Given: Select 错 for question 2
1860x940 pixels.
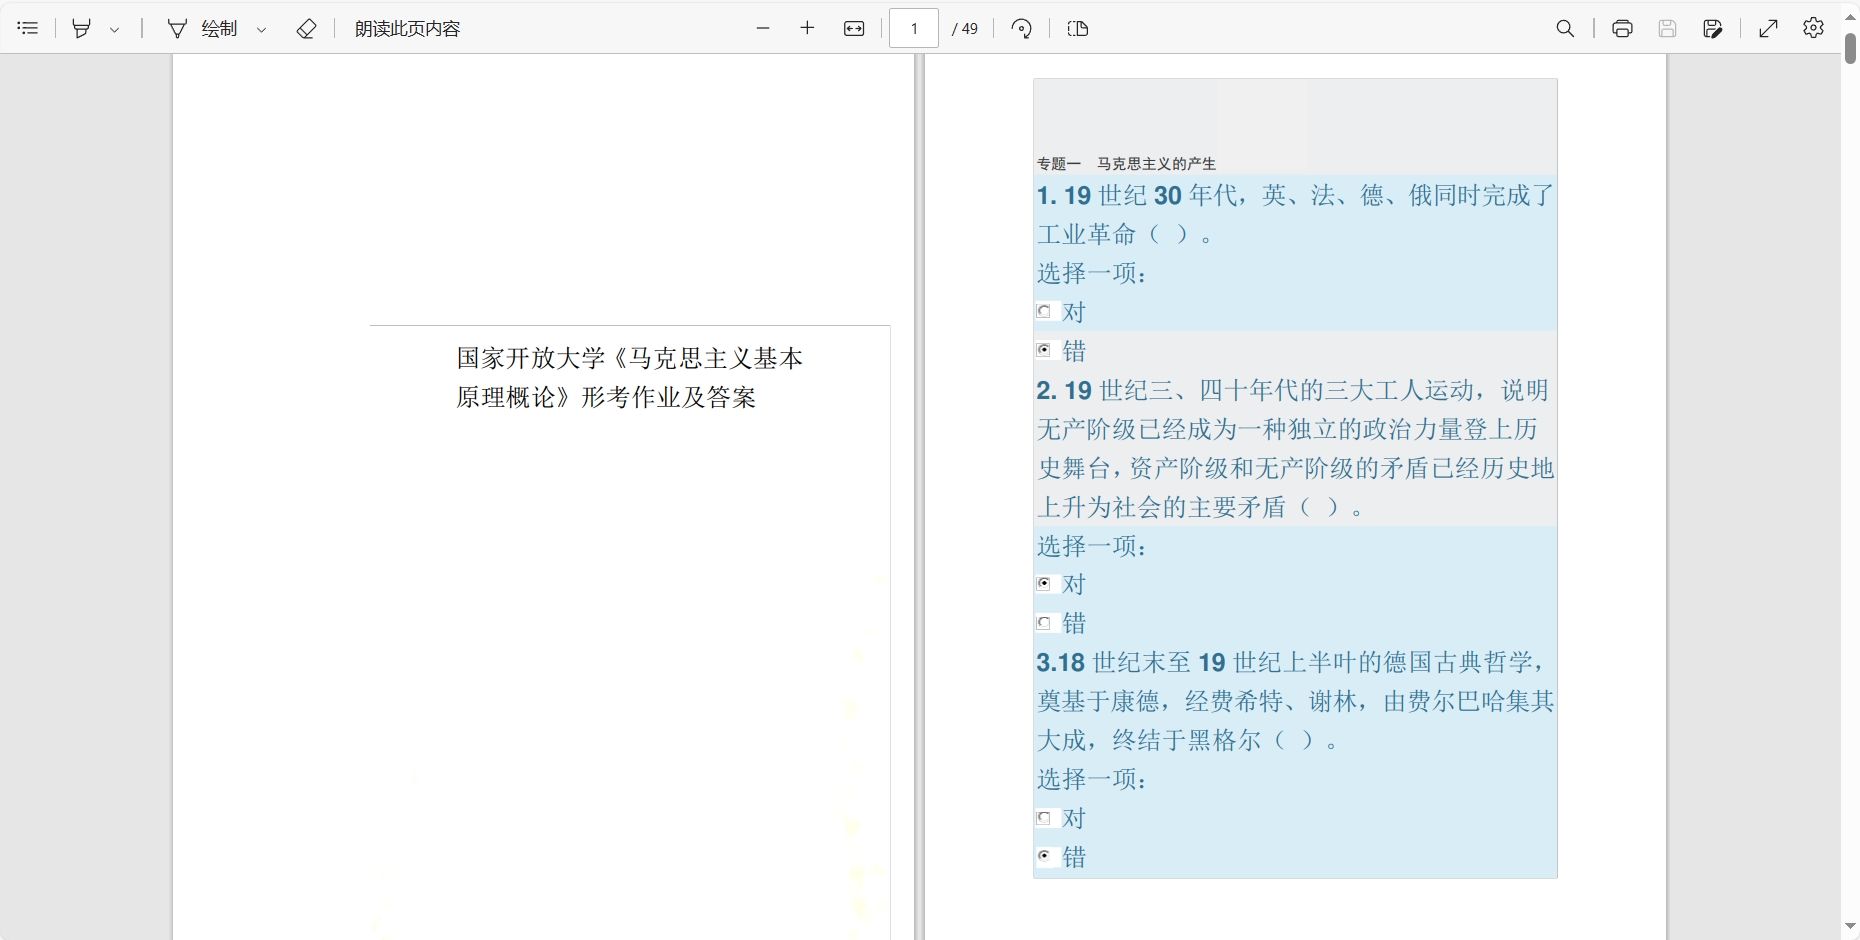Looking at the screenshot, I should [x=1044, y=623].
